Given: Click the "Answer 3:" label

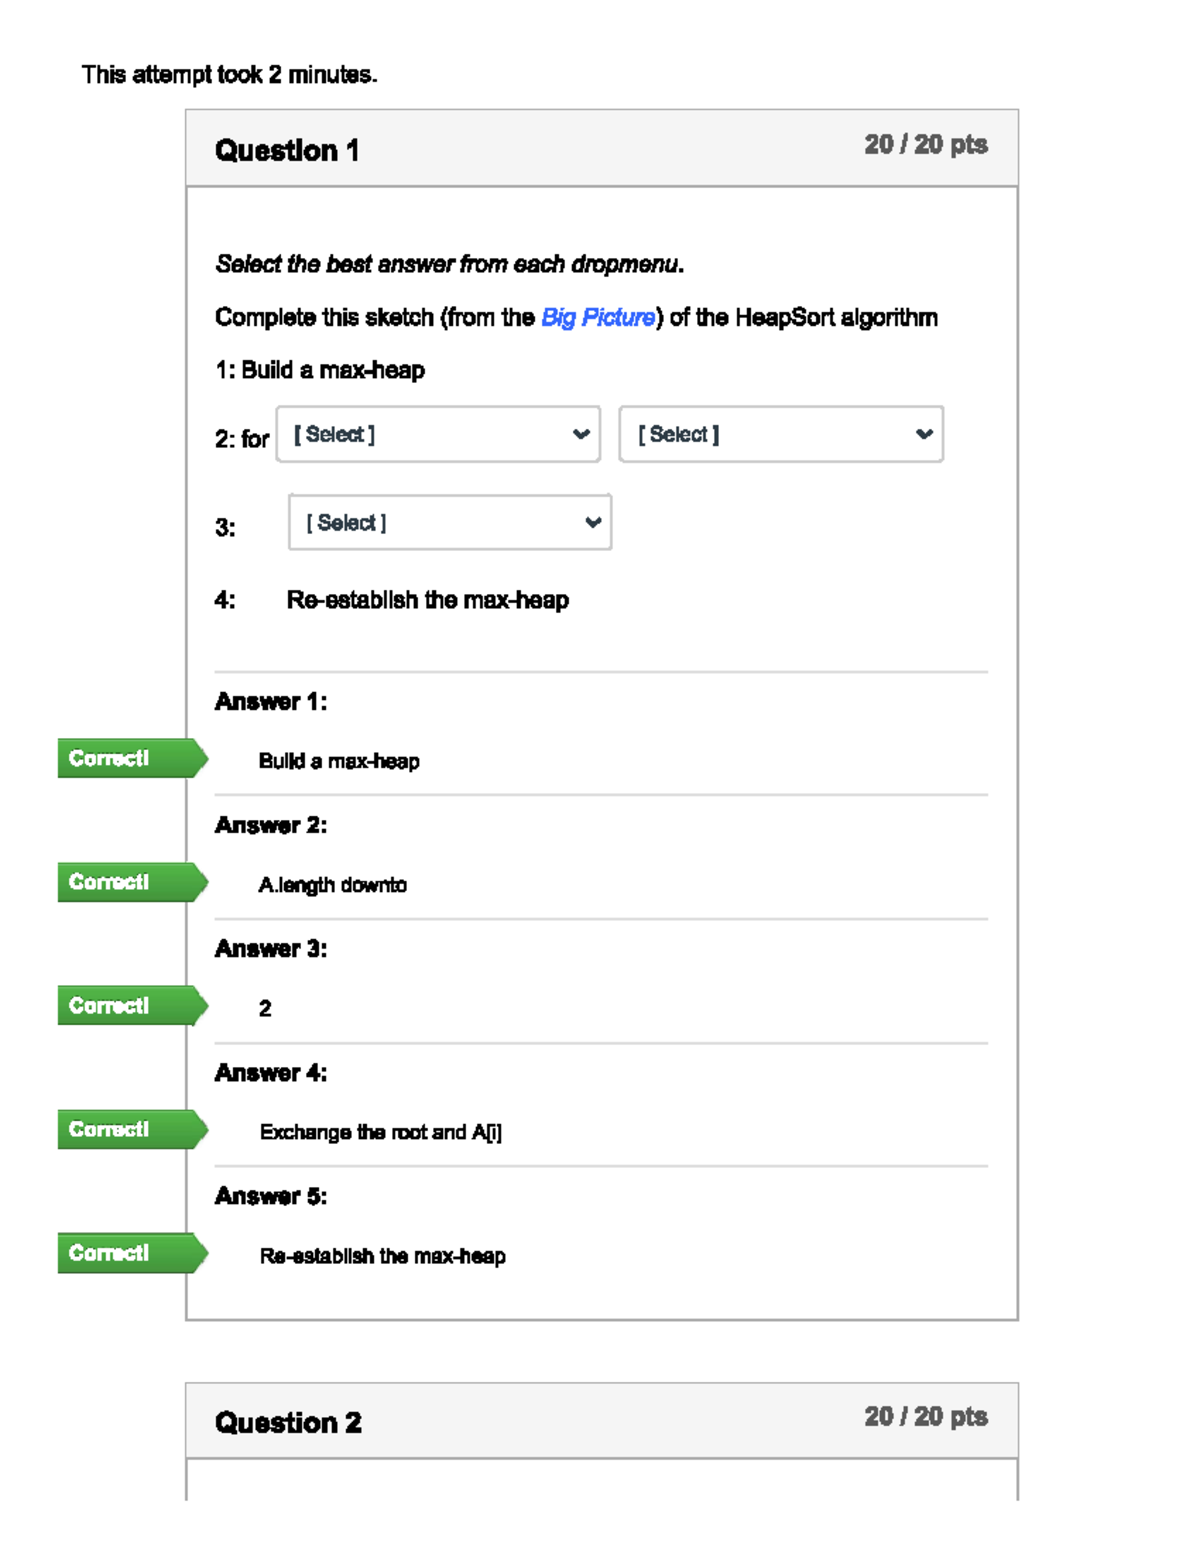Looking at the screenshot, I should coord(270,949).
